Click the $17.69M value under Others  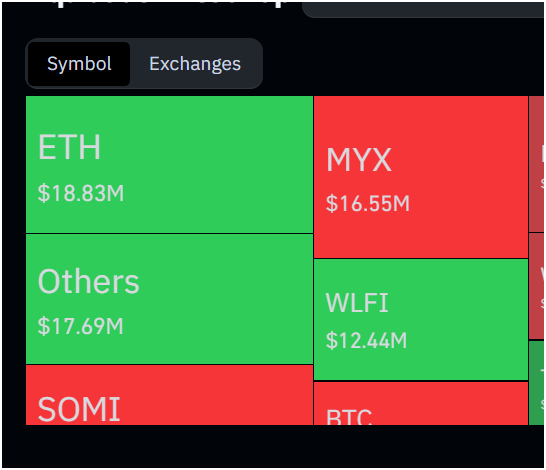click(x=80, y=326)
